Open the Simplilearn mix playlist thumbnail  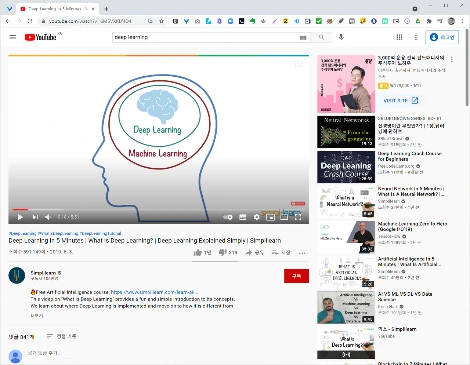pyautogui.click(x=346, y=343)
